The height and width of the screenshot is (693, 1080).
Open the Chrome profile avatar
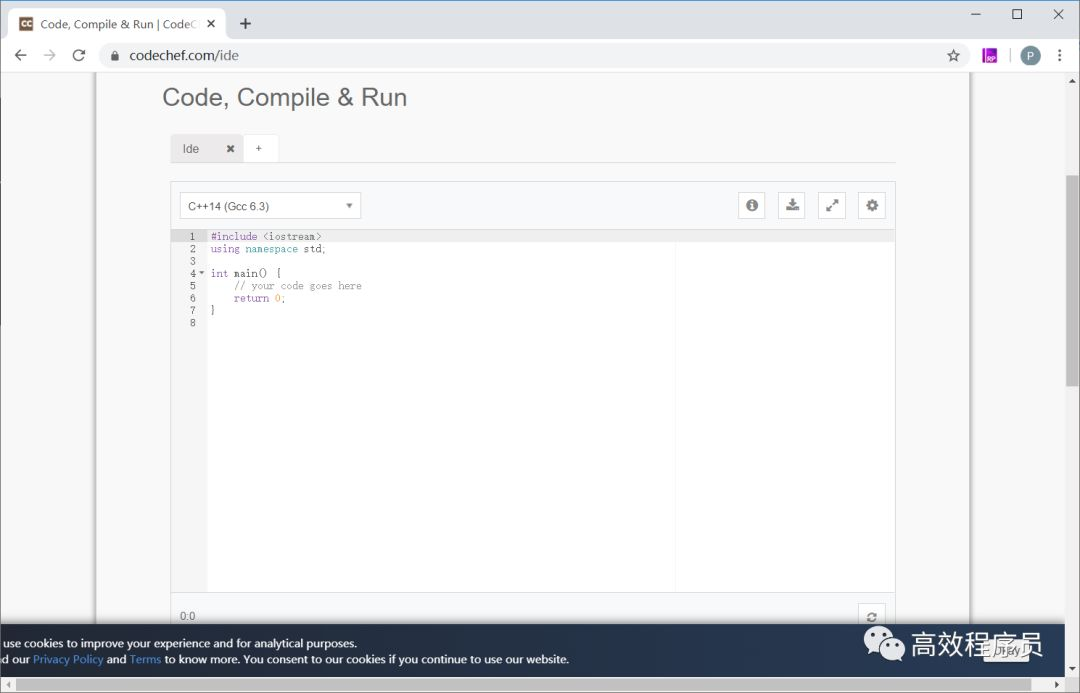tap(1030, 56)
